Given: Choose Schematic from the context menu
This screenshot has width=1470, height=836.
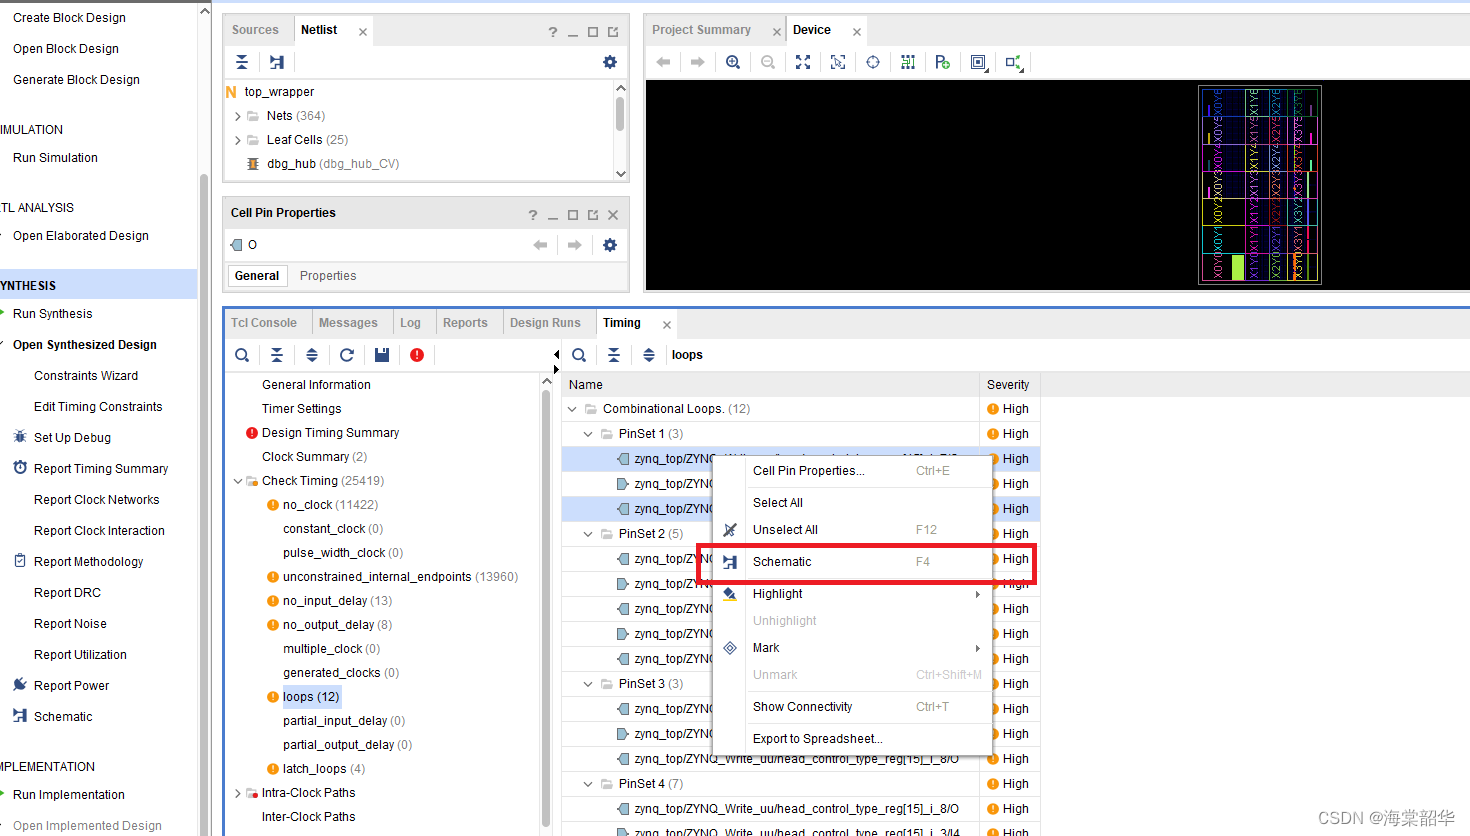Looking at the screenshot, I should pos(852,562).
